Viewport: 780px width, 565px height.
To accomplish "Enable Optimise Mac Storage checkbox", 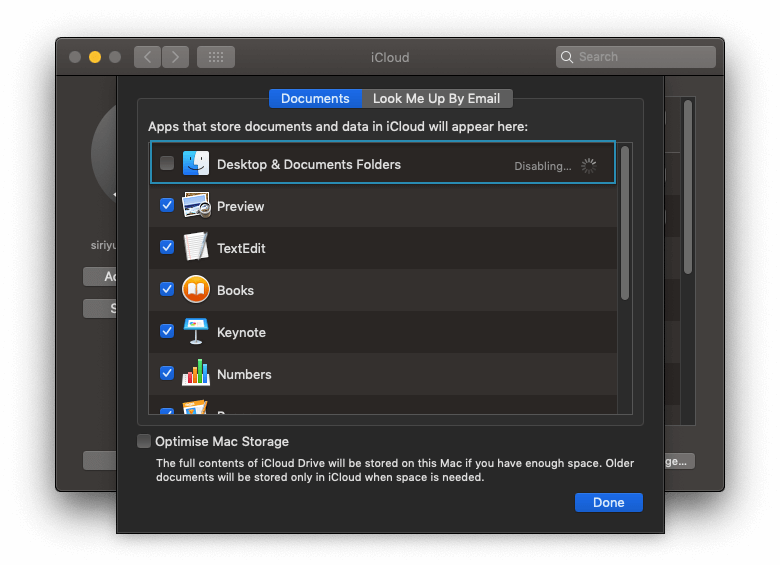I will tap(144, 441).
